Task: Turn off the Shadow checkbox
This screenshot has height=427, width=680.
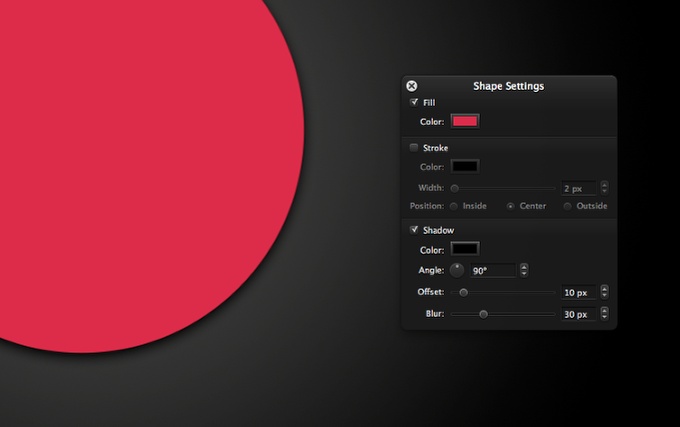Action: point(414,230)
